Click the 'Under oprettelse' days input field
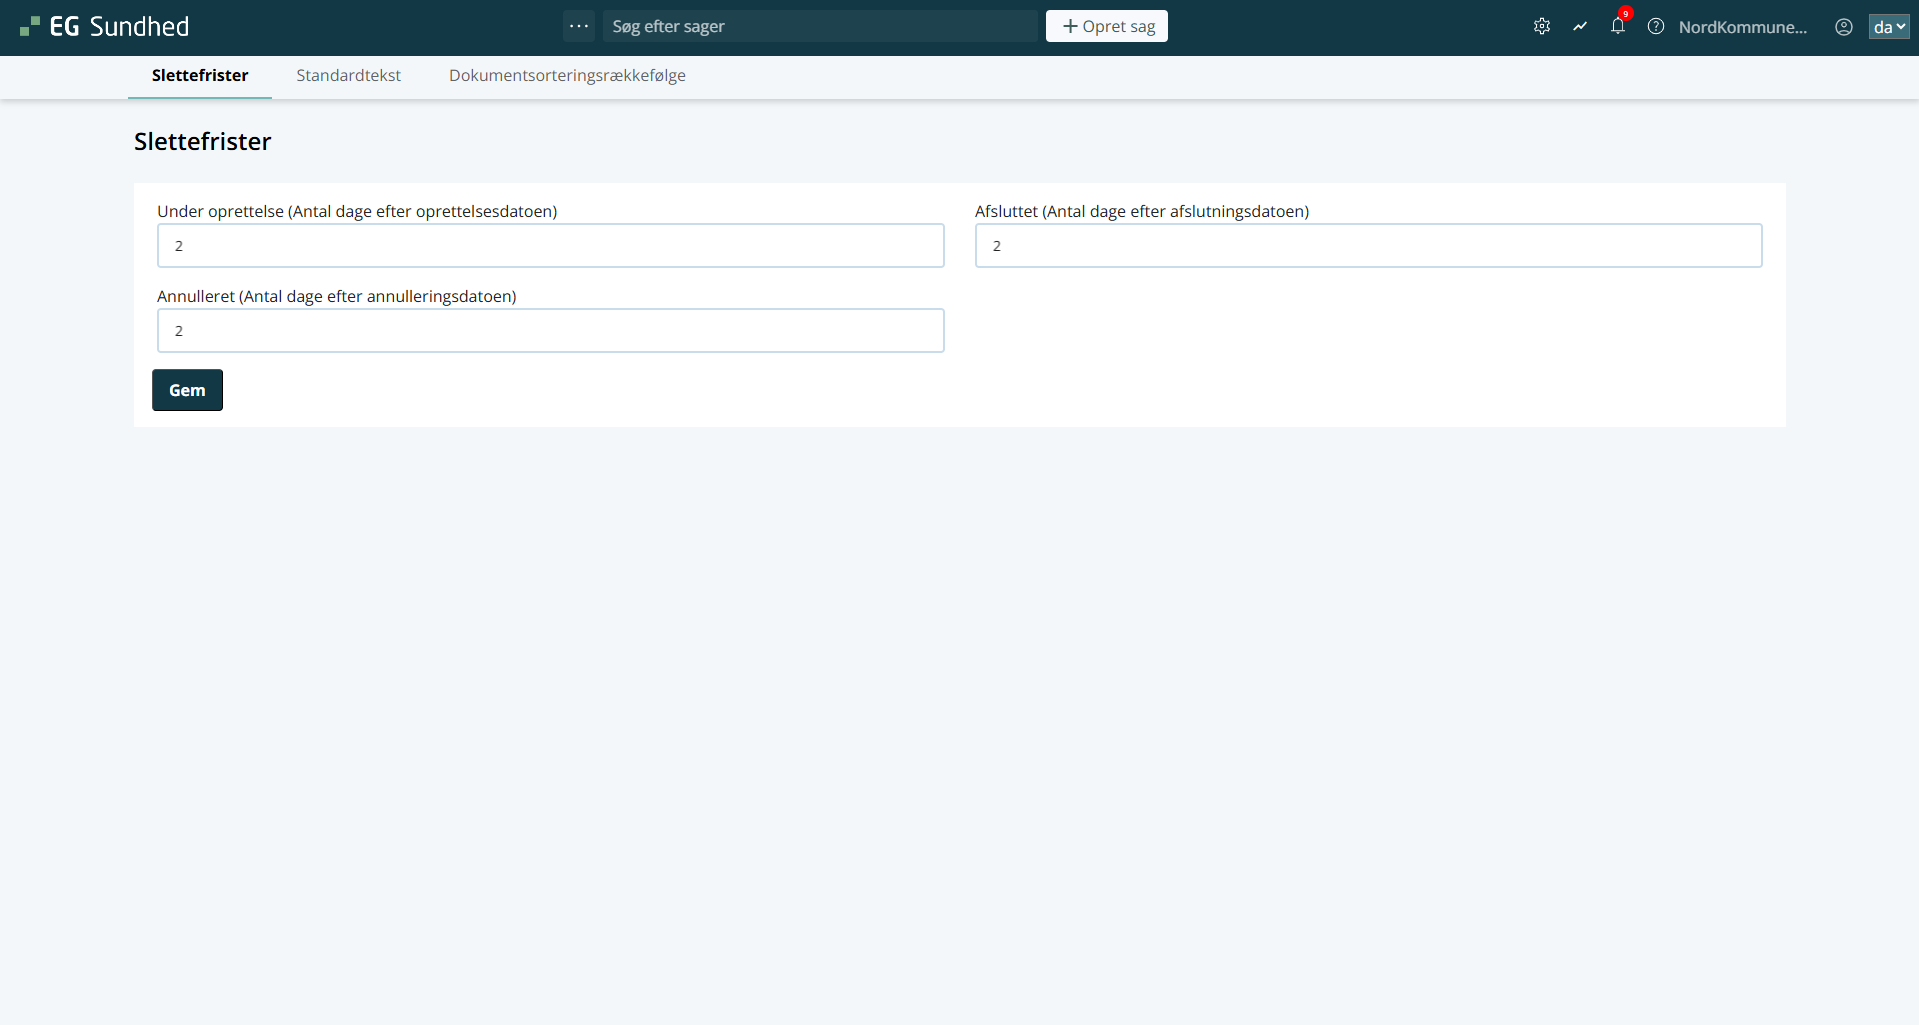The image size is (1919, 1025). coord(550,246)
